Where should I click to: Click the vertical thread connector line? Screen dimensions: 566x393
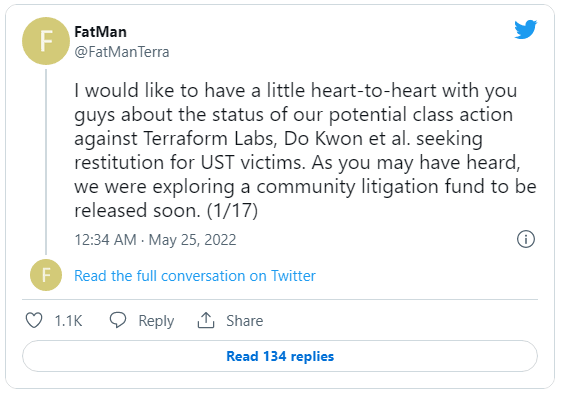click(x=46, y=162)
